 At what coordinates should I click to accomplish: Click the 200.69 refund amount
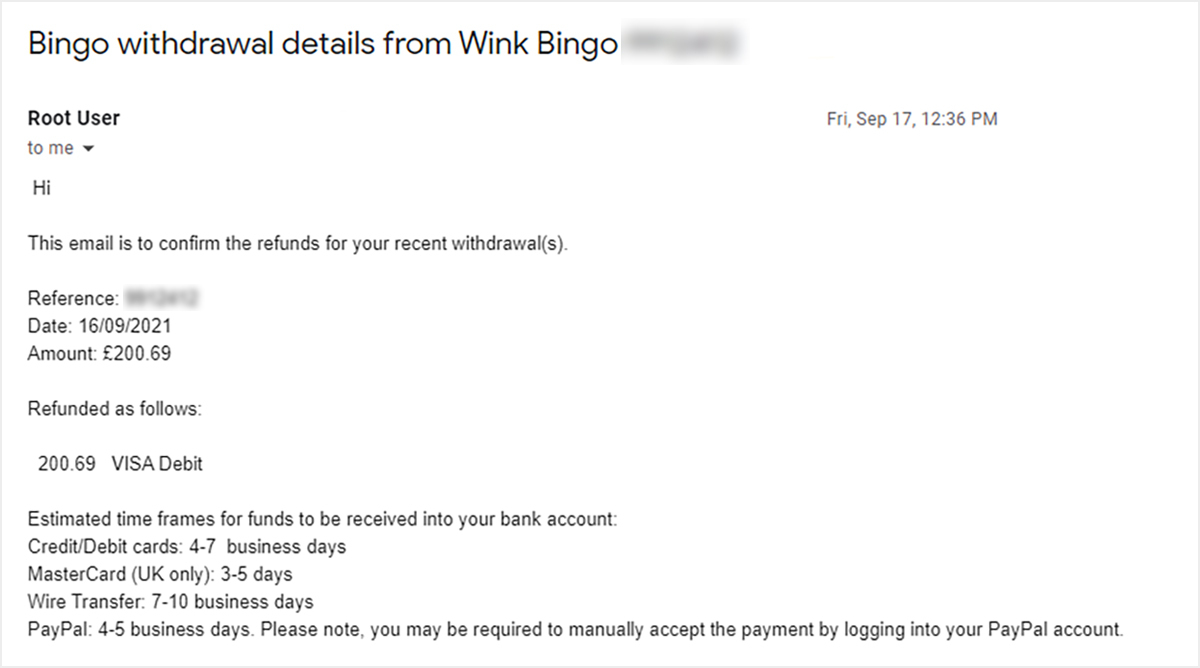(x=67, y=464)
